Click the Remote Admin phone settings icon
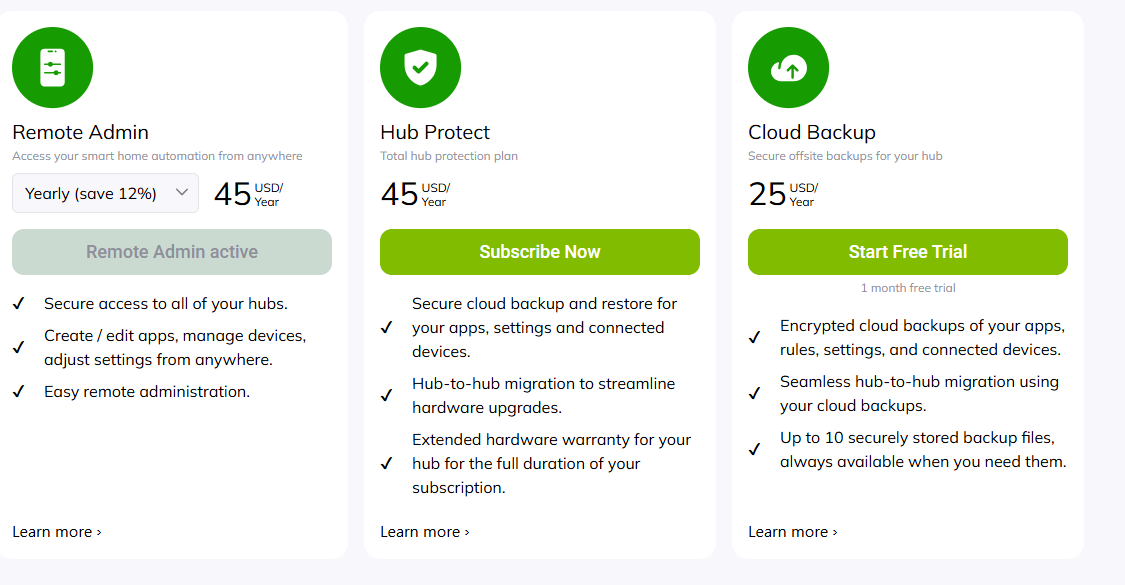Image resolution: width=1125 pixels, height=585 pixels. point(52,68)
